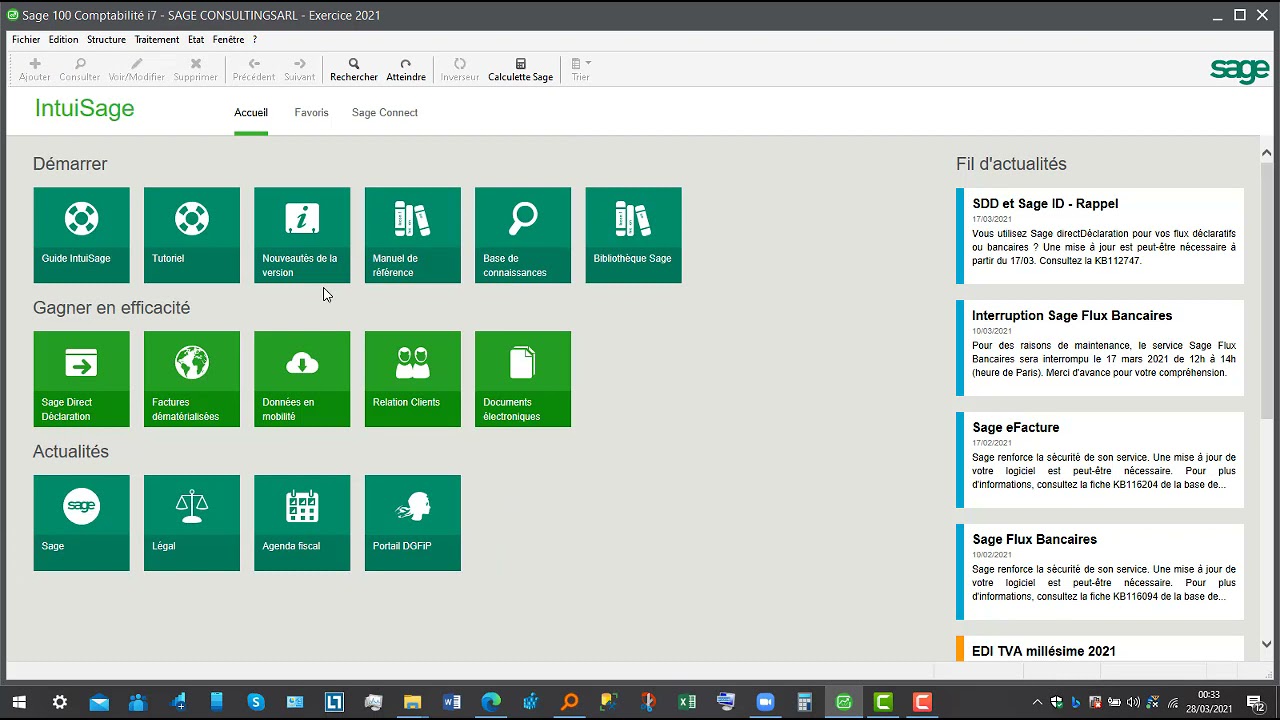This screenshot has height=720, width=1280.
Task: Click the news feed scrollbar thumb
Action: click(1266, 290)
